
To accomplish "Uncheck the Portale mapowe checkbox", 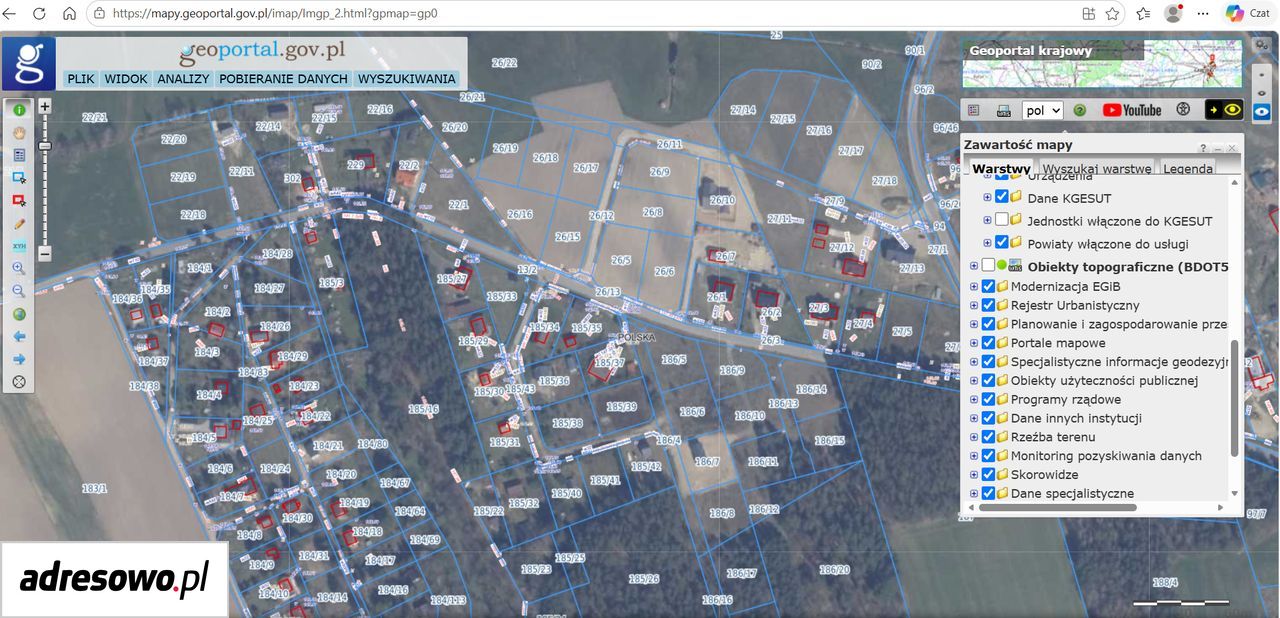I will tap(988, 343).
